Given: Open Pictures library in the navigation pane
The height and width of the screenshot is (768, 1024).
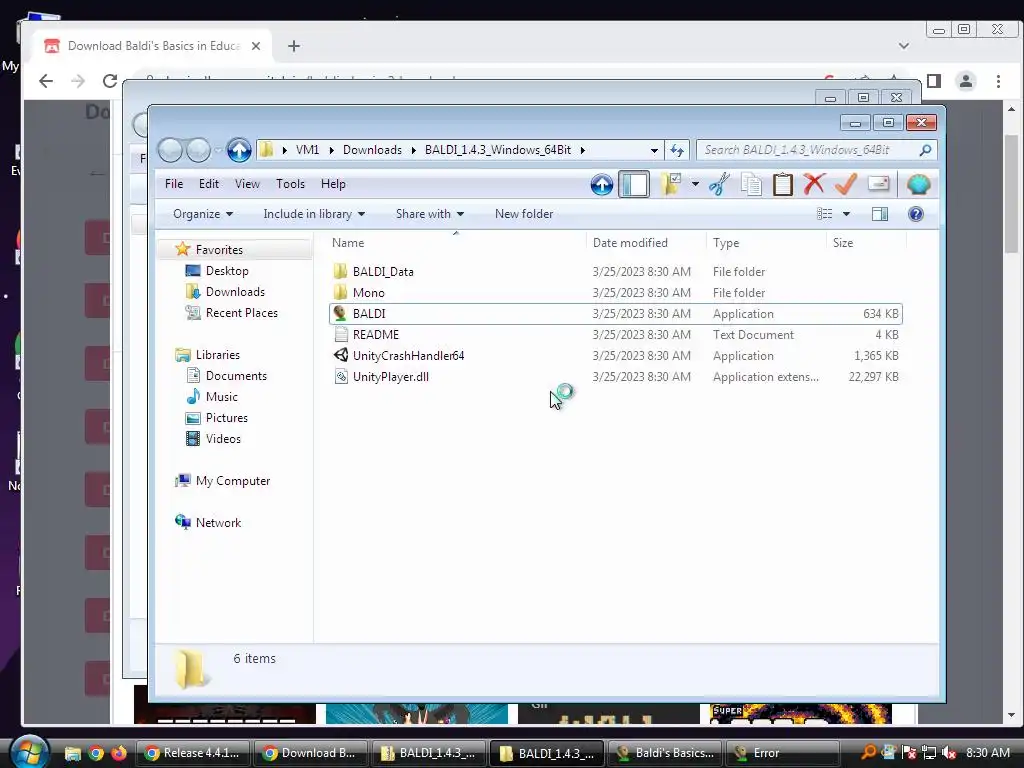Looking at the screenshot, I should coord(227,417).
